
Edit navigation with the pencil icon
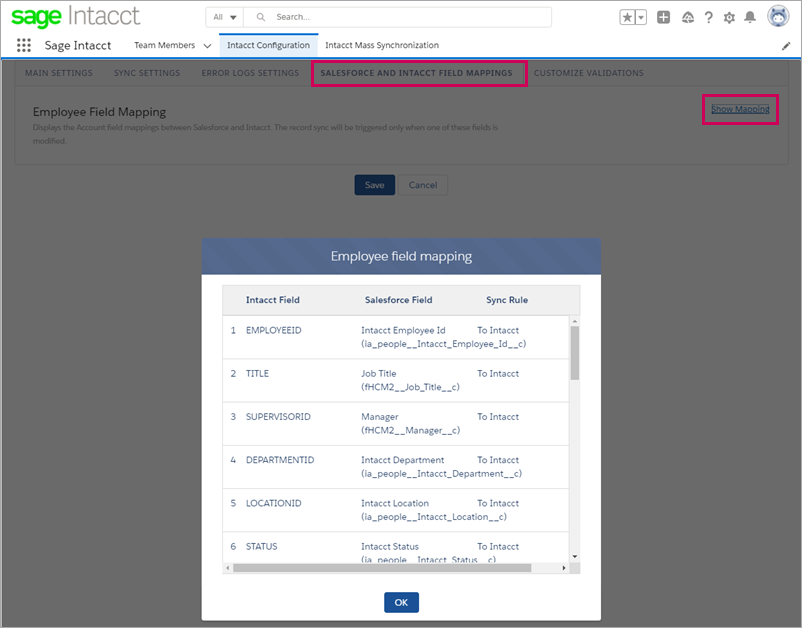pyautogui.click(x=786, y=46)
